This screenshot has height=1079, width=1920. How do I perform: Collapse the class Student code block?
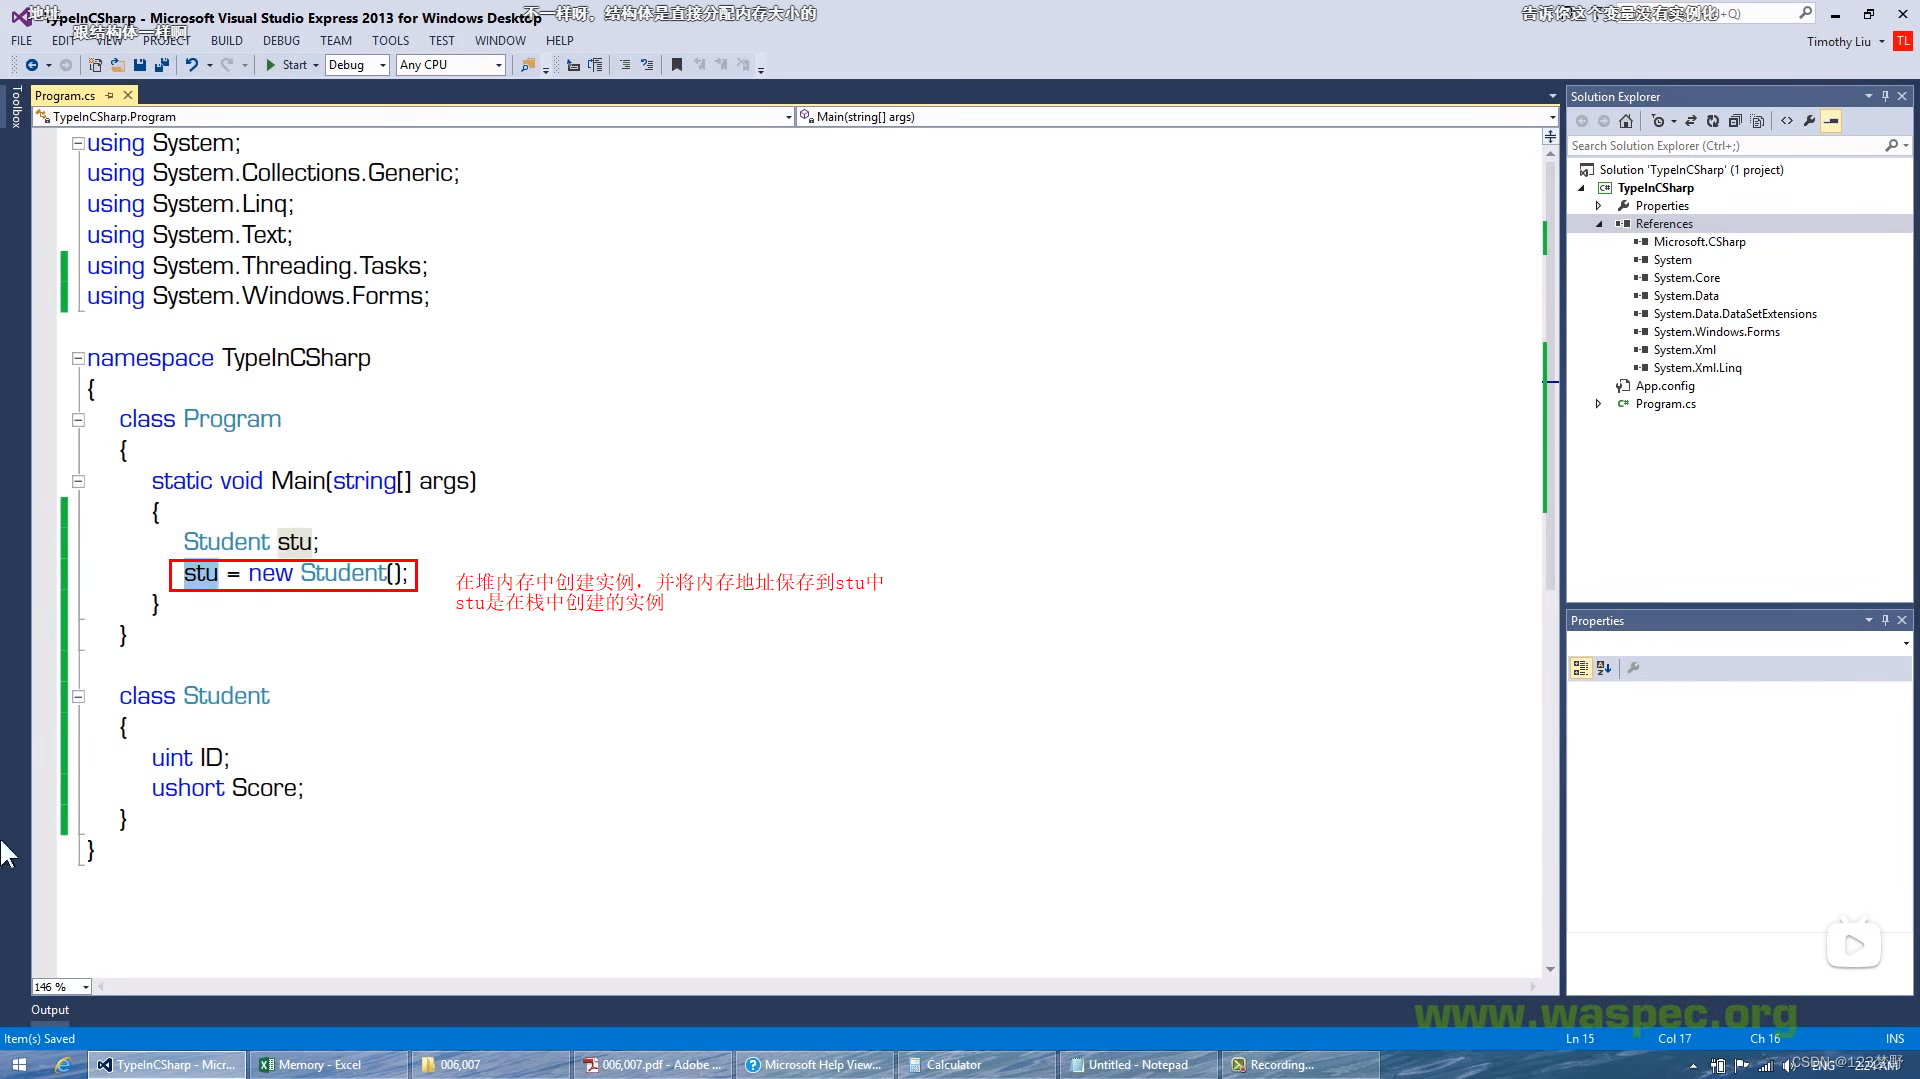point(78,697)
